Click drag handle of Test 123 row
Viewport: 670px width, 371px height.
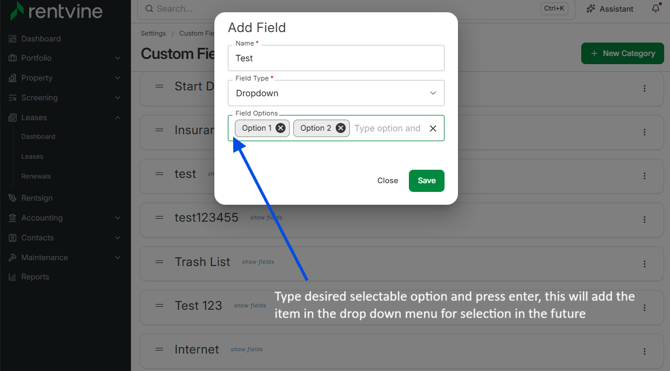tap(159, 306)
